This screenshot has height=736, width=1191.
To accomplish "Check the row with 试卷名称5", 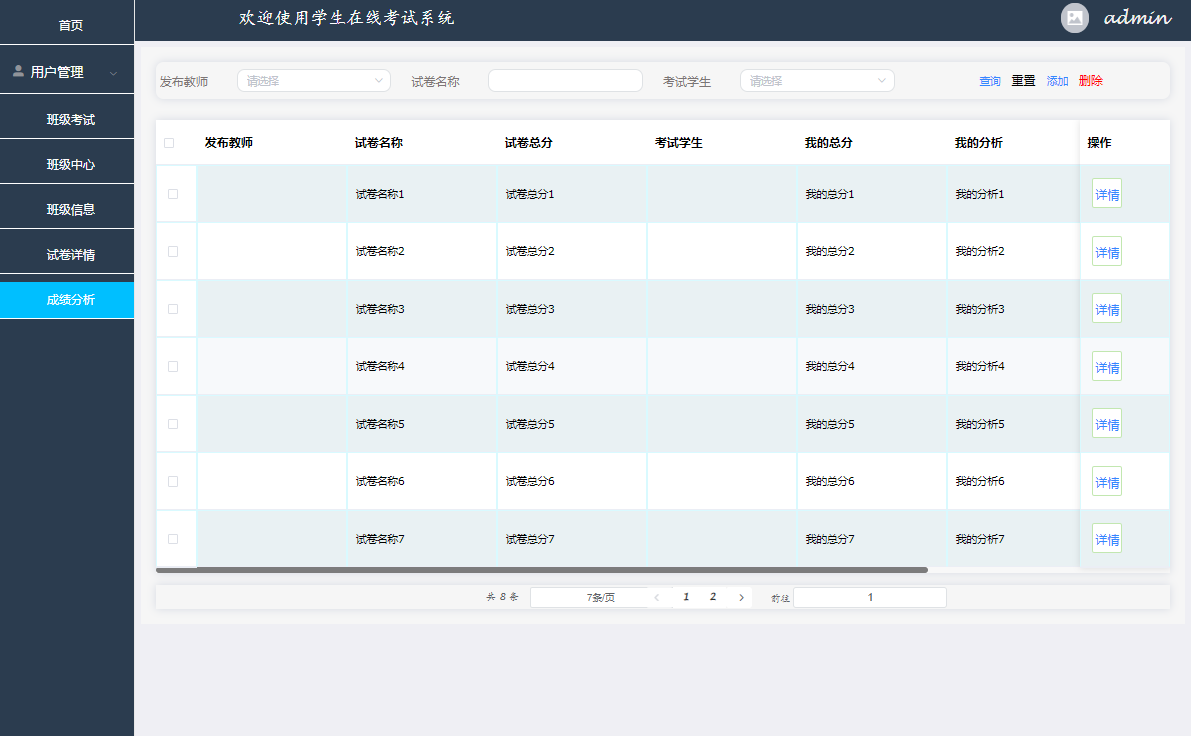I will tap(173, 425).
